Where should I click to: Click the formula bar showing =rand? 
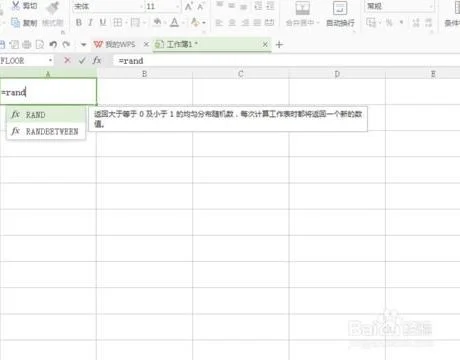coord(287,61)
